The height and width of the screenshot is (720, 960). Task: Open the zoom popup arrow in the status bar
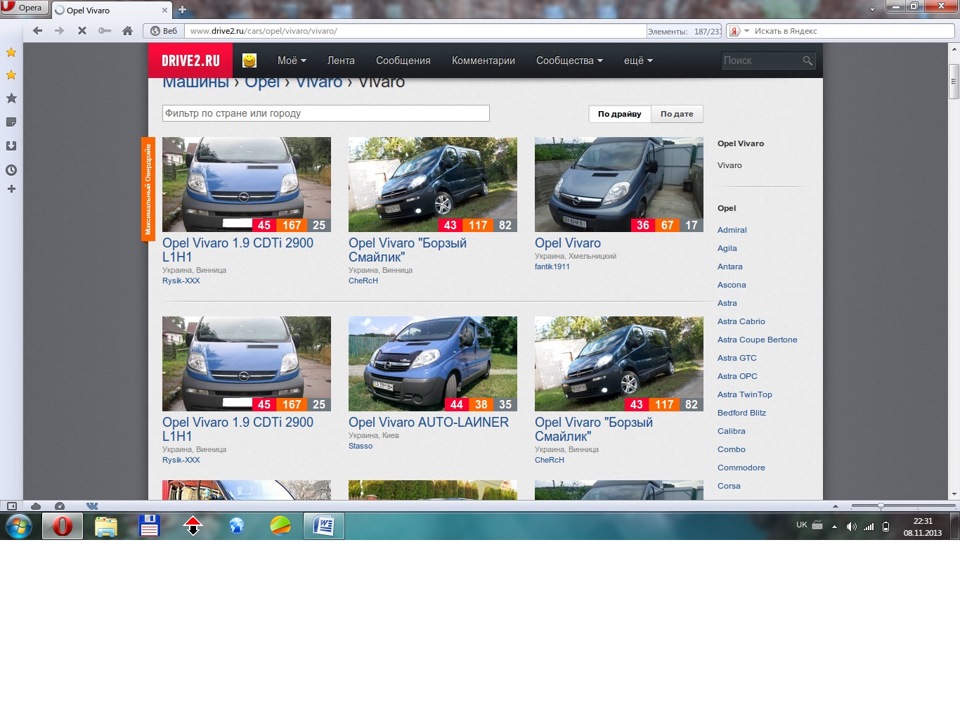tap(835, 506)
